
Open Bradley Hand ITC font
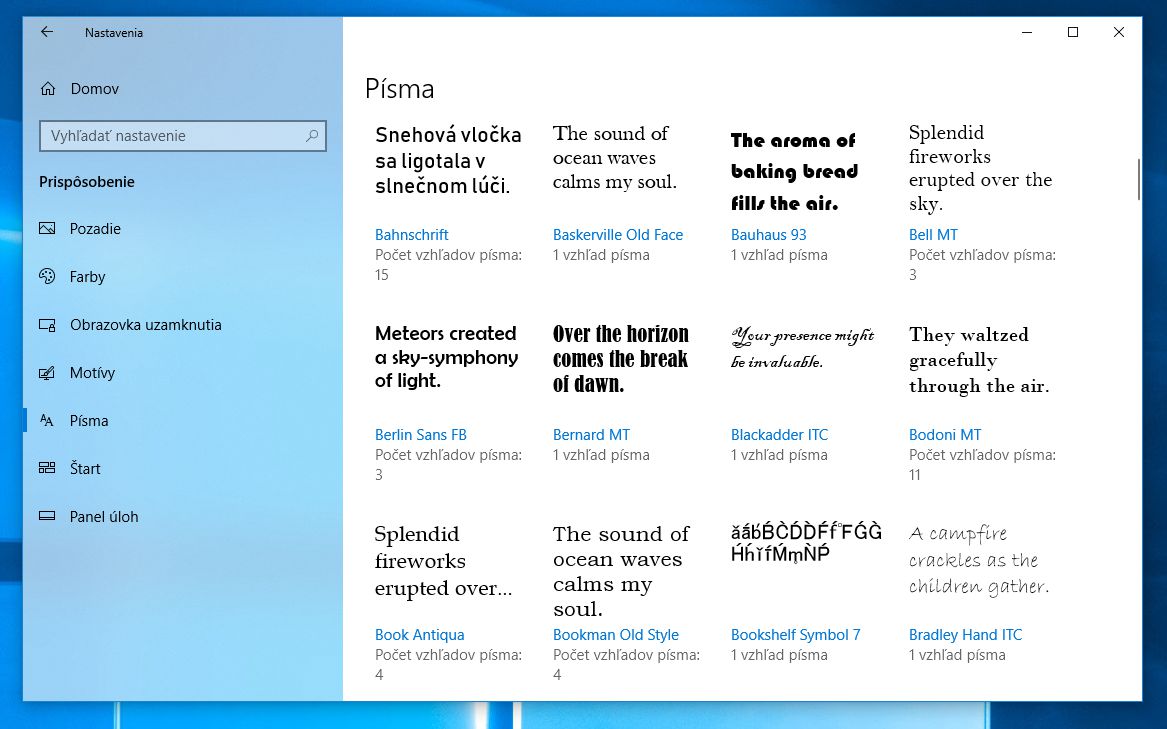[965, 634]
